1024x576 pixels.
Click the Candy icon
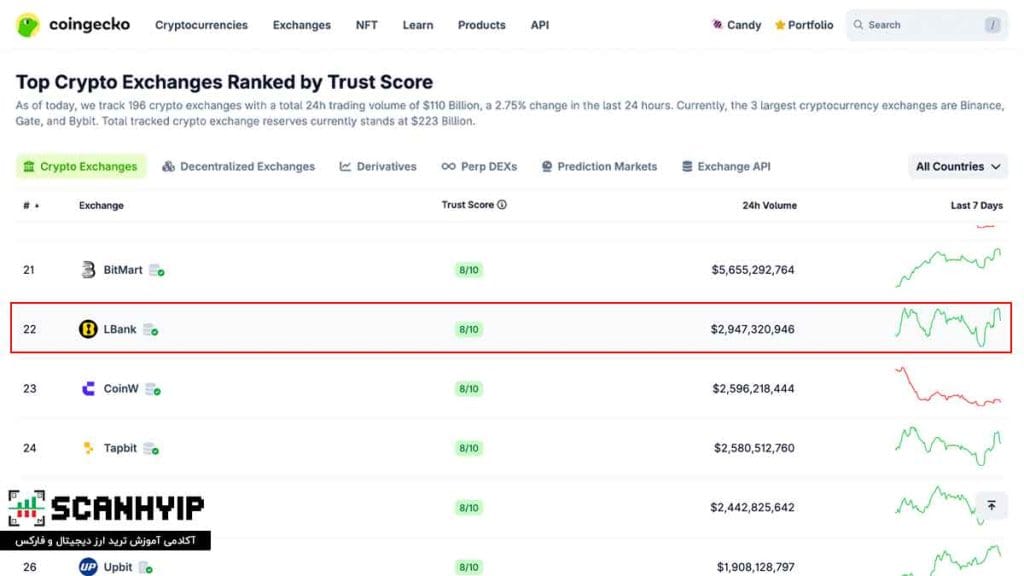pyautogui.click(x=717, y=24)
